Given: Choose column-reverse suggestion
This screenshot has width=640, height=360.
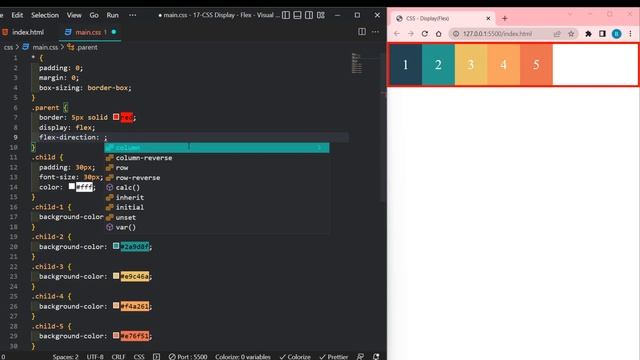Looking at the screenshot, I should (x=217, y=158).
